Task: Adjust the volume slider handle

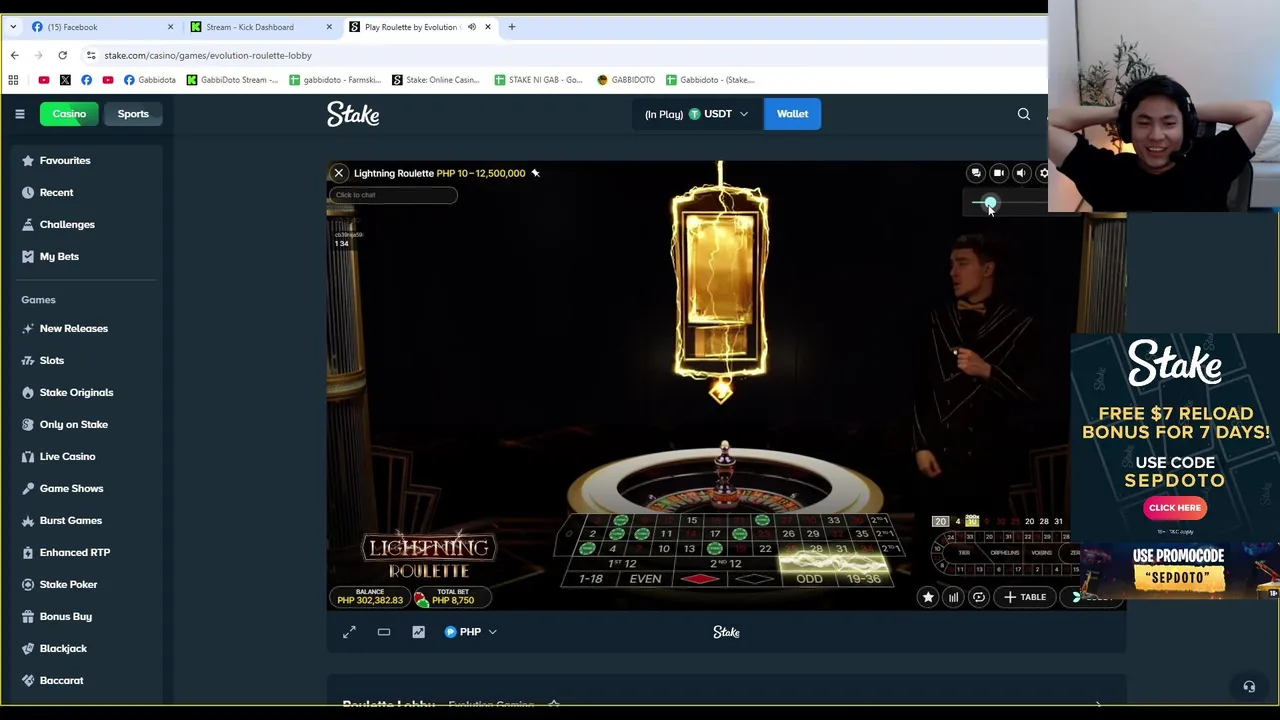Action: (x=989, y=202)
